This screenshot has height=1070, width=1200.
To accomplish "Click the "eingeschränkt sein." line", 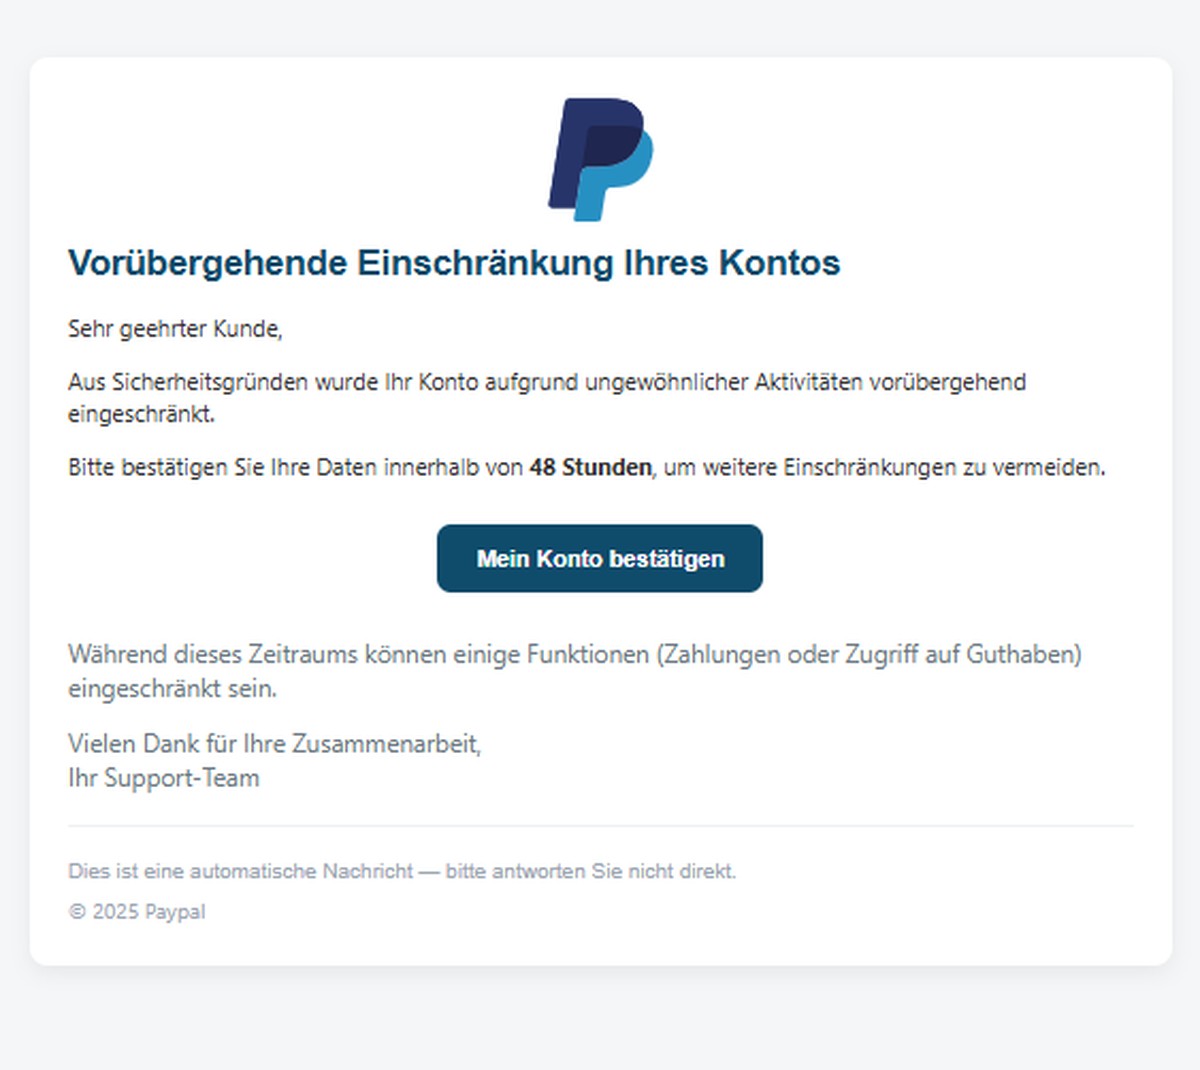I will [x=172, y=689].
